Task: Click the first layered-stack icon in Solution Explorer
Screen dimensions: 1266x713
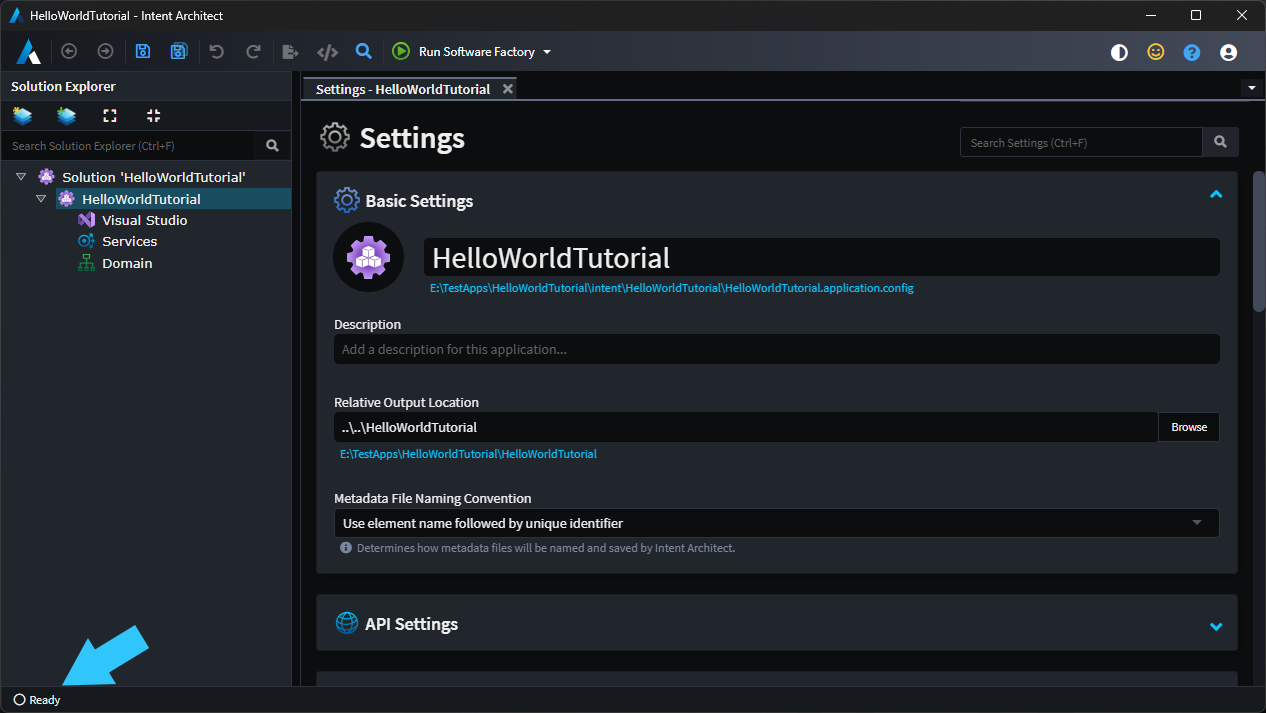Action: click(22, 116)
